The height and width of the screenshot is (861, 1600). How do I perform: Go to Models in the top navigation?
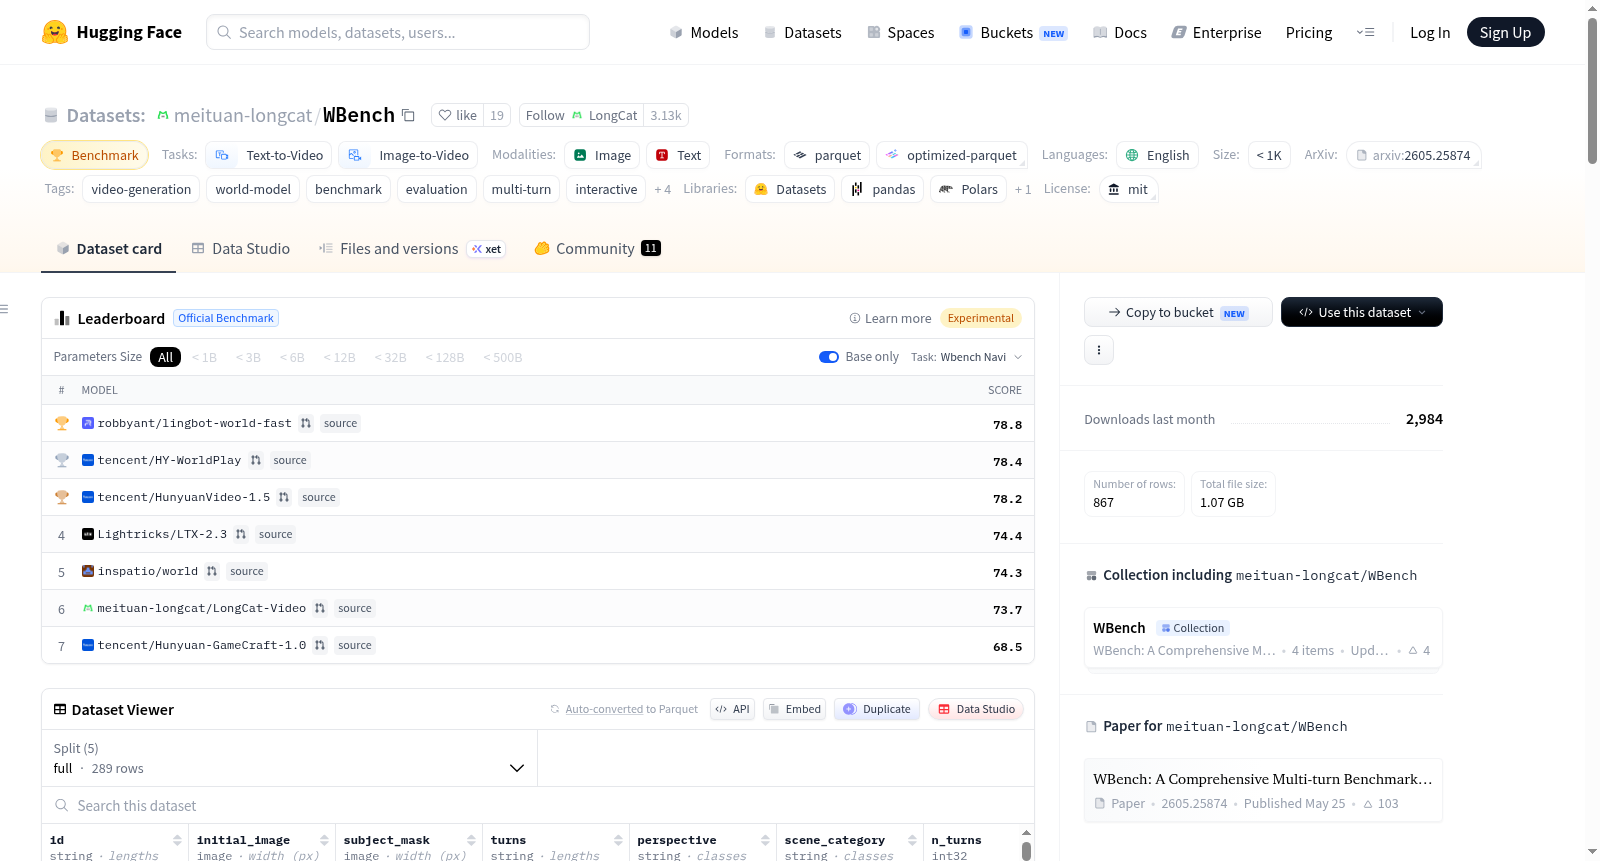(704, 32)
